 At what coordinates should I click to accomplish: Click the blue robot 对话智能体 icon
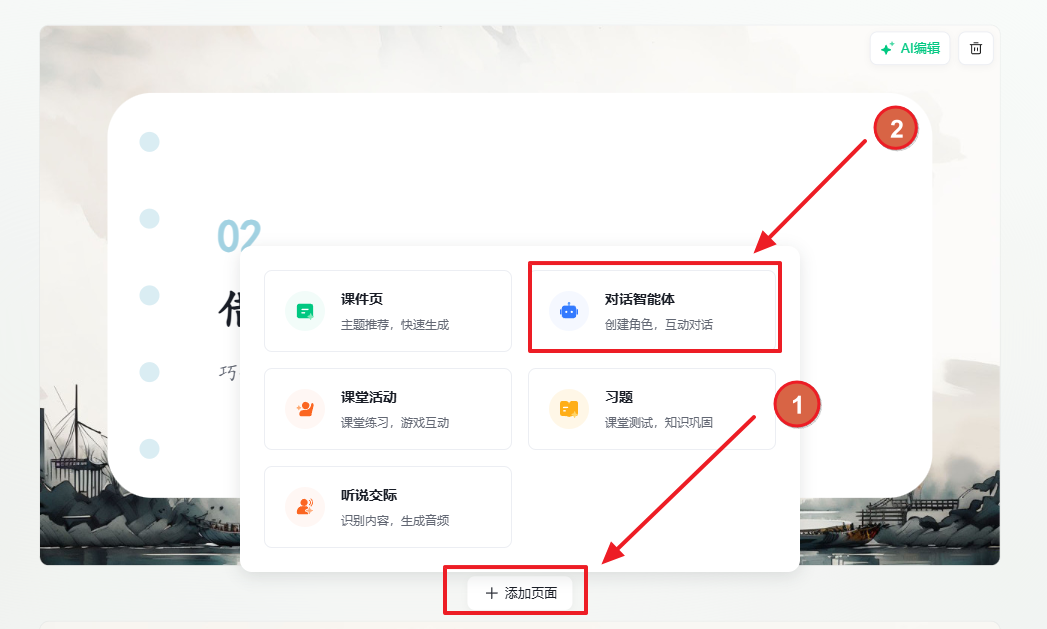click(568, 310)
